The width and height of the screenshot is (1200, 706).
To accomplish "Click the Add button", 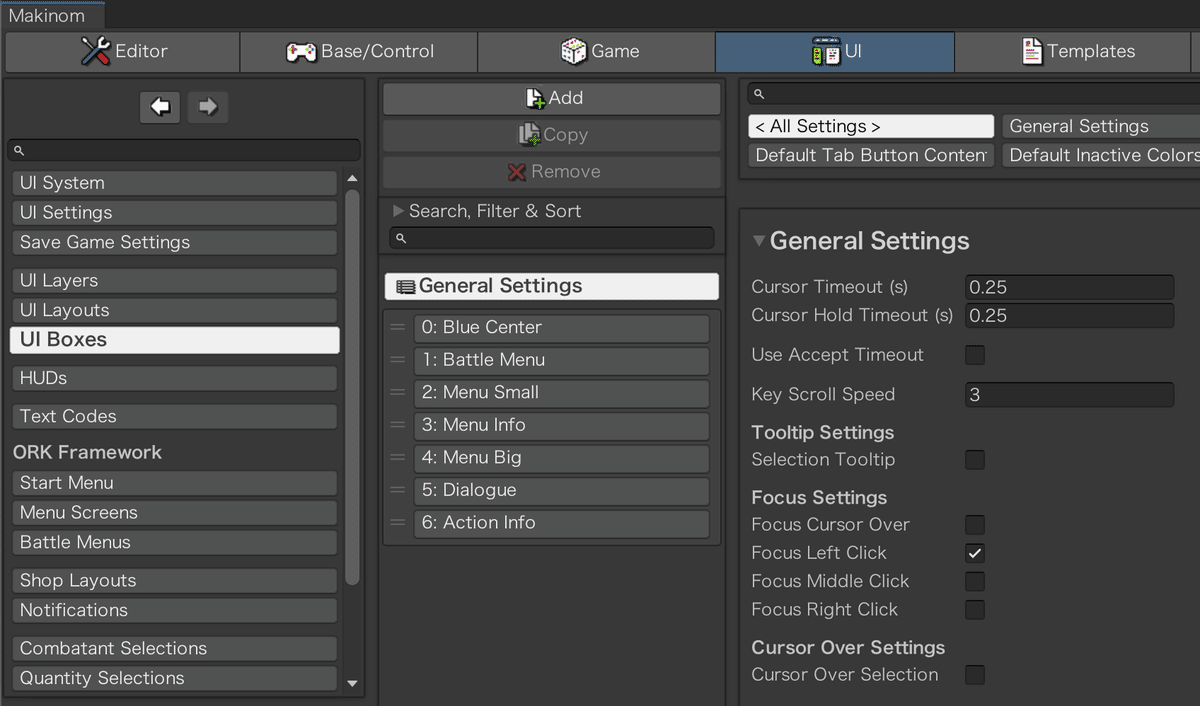I will tap(552, 98).
